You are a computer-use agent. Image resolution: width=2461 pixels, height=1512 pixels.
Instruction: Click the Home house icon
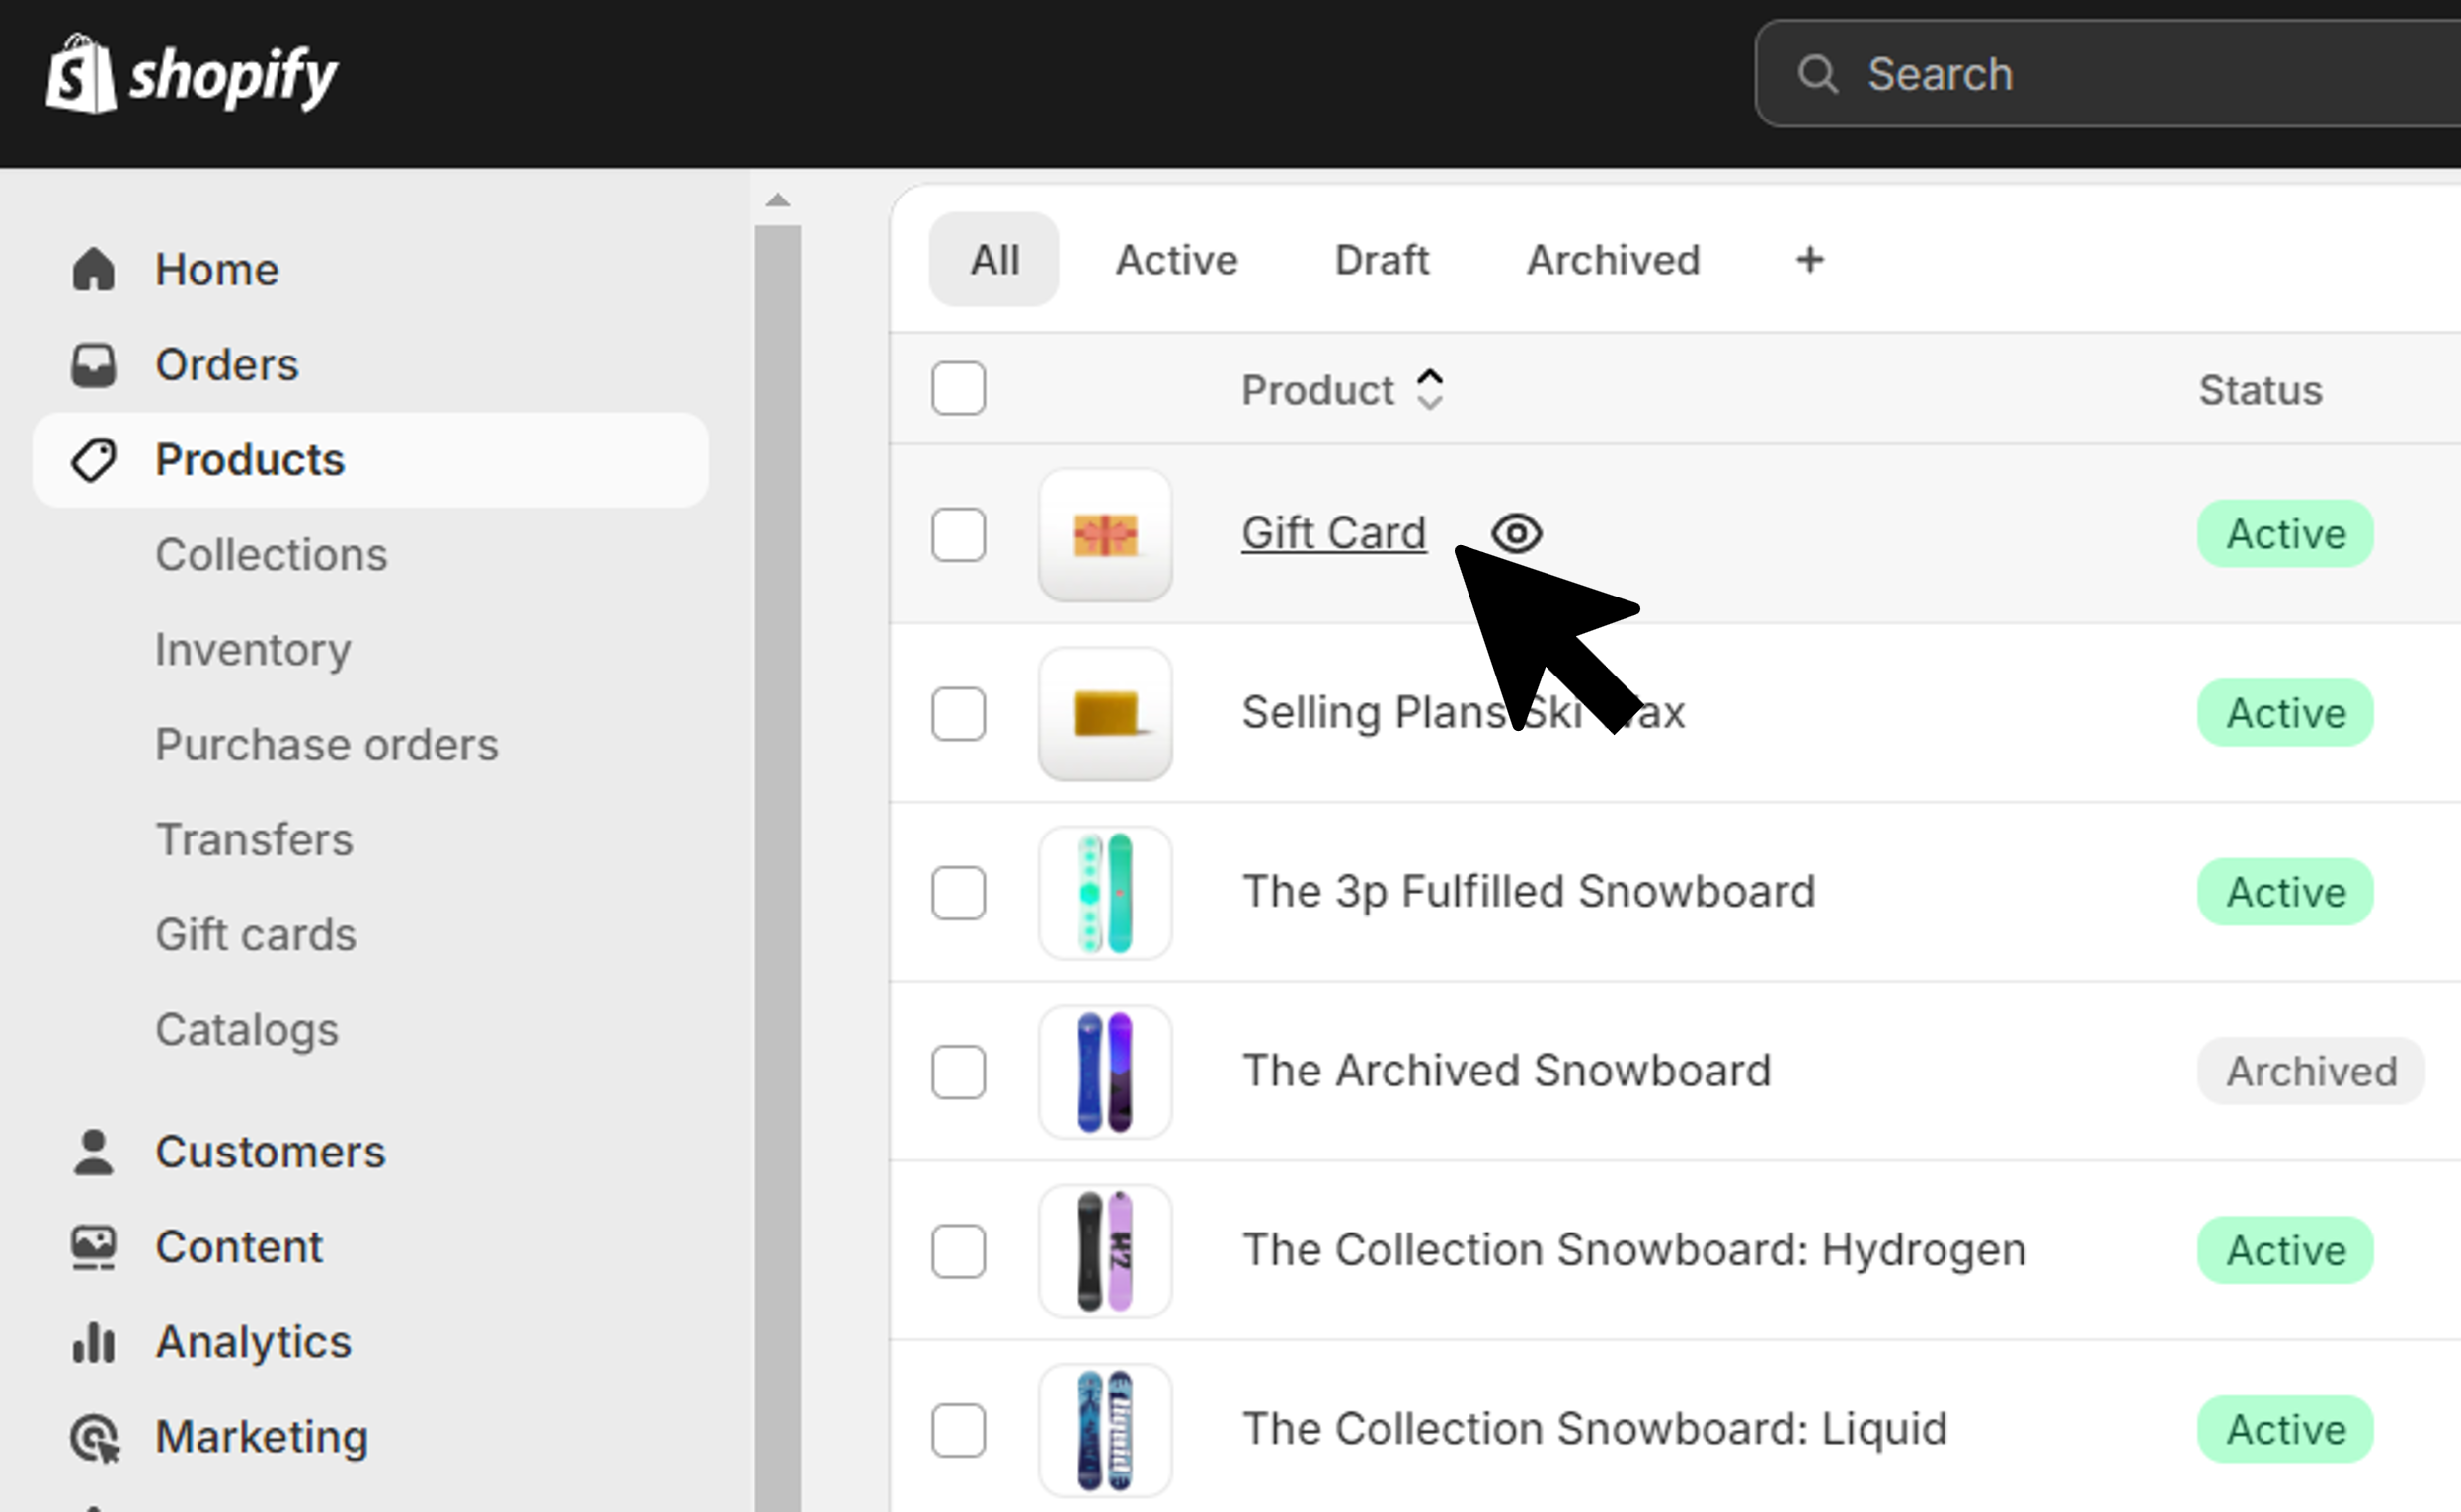coord(93,269)
